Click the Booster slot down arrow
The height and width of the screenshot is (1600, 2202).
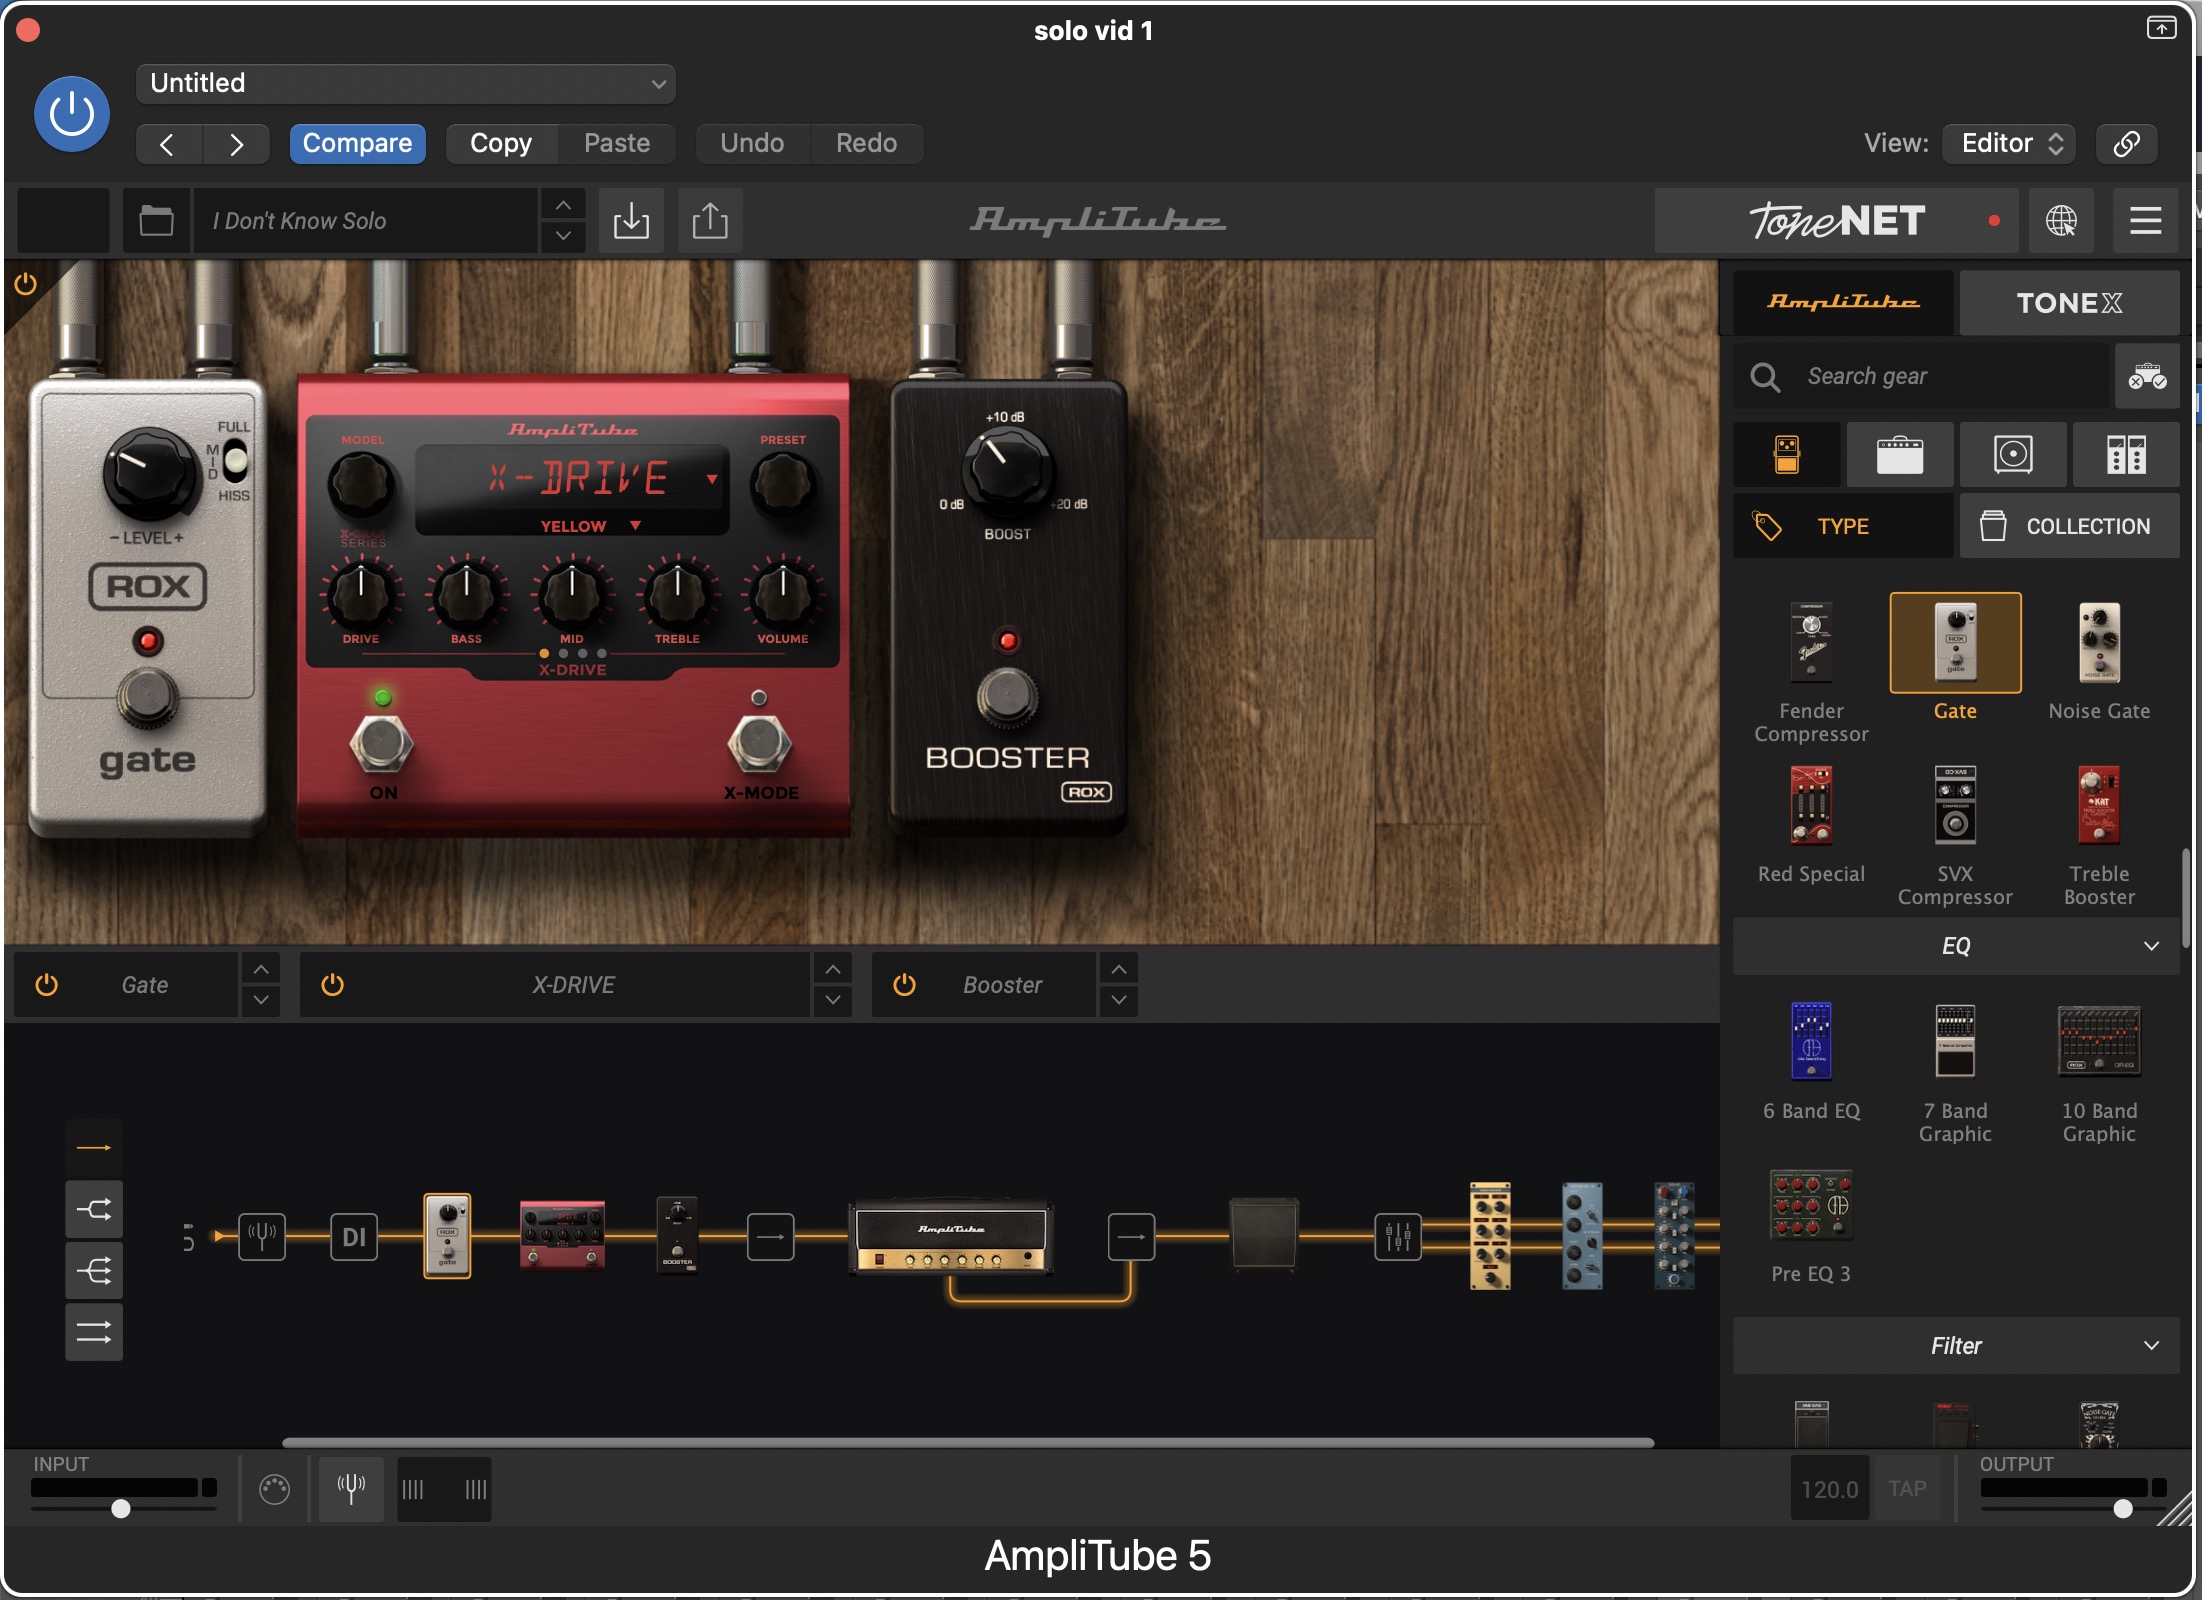click(1119, 1000)
